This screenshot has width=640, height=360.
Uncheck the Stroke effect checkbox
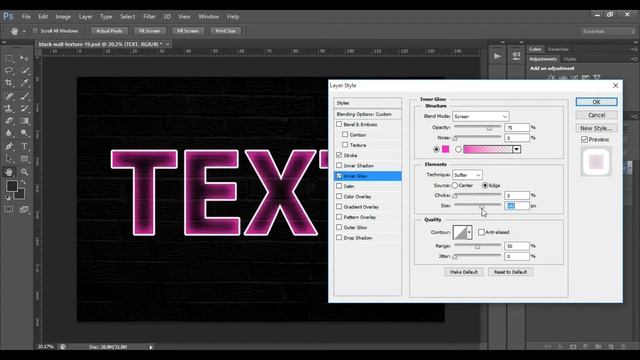(339, 155)
